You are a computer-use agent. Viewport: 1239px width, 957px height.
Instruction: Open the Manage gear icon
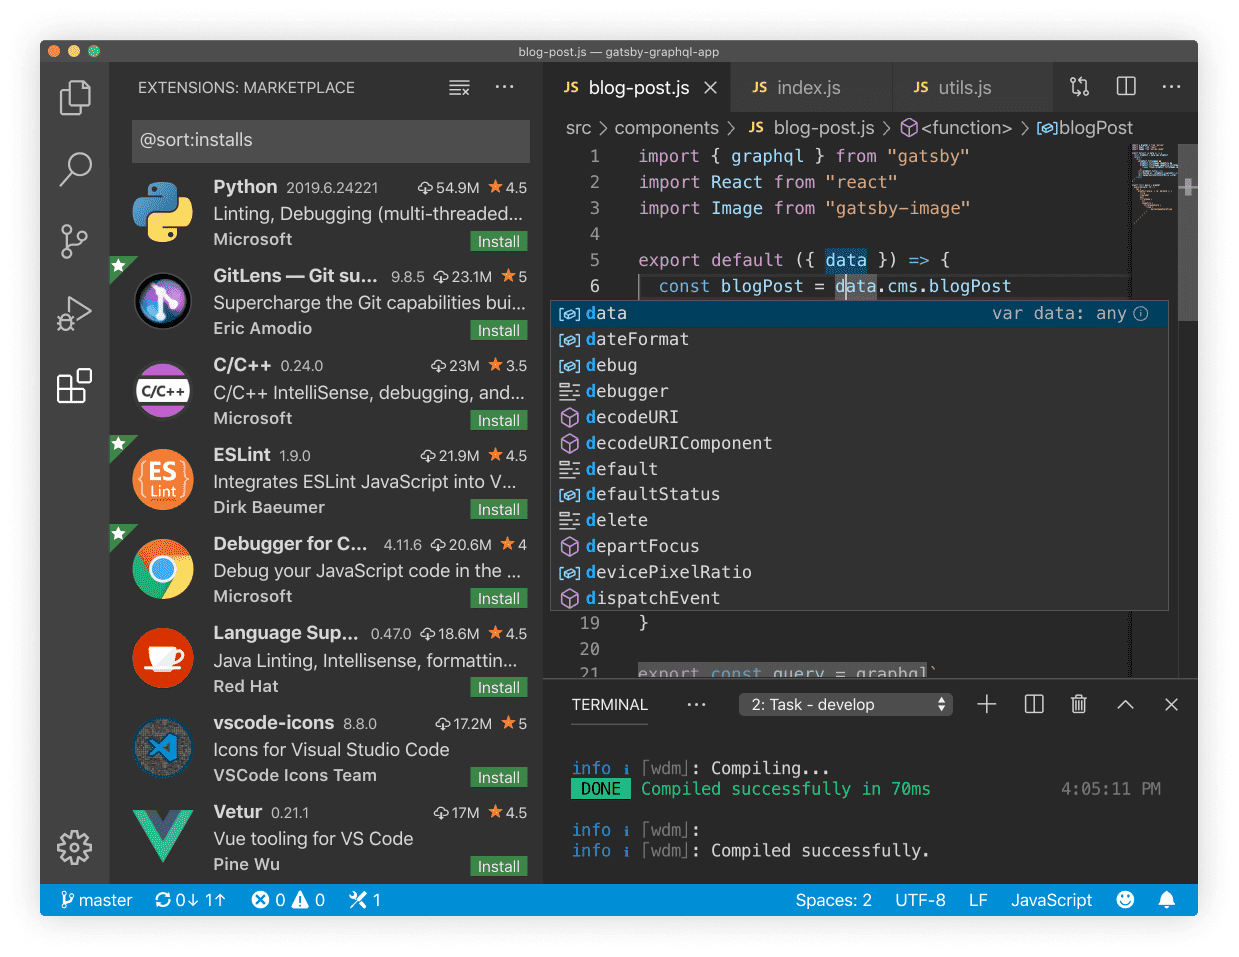click(75, 847)
